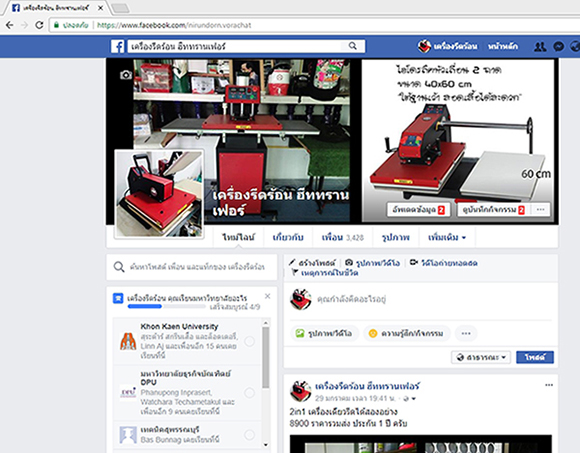Click the magnifier icon in timeline search box
This screenshot has width=580, height=453.
[x=119, y=267]
